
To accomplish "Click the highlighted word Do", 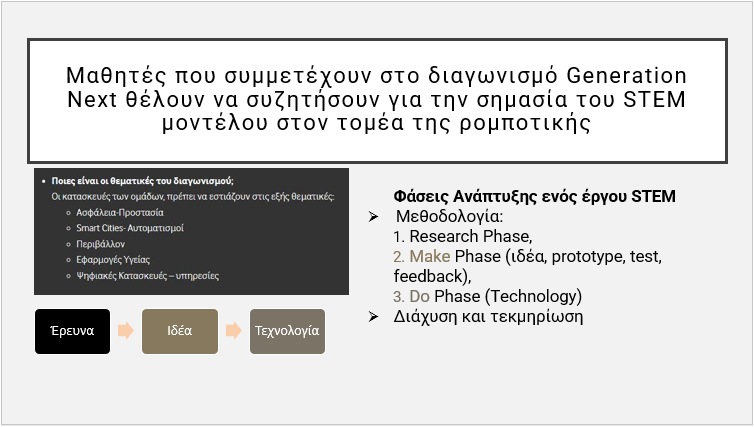I will 419,297.
